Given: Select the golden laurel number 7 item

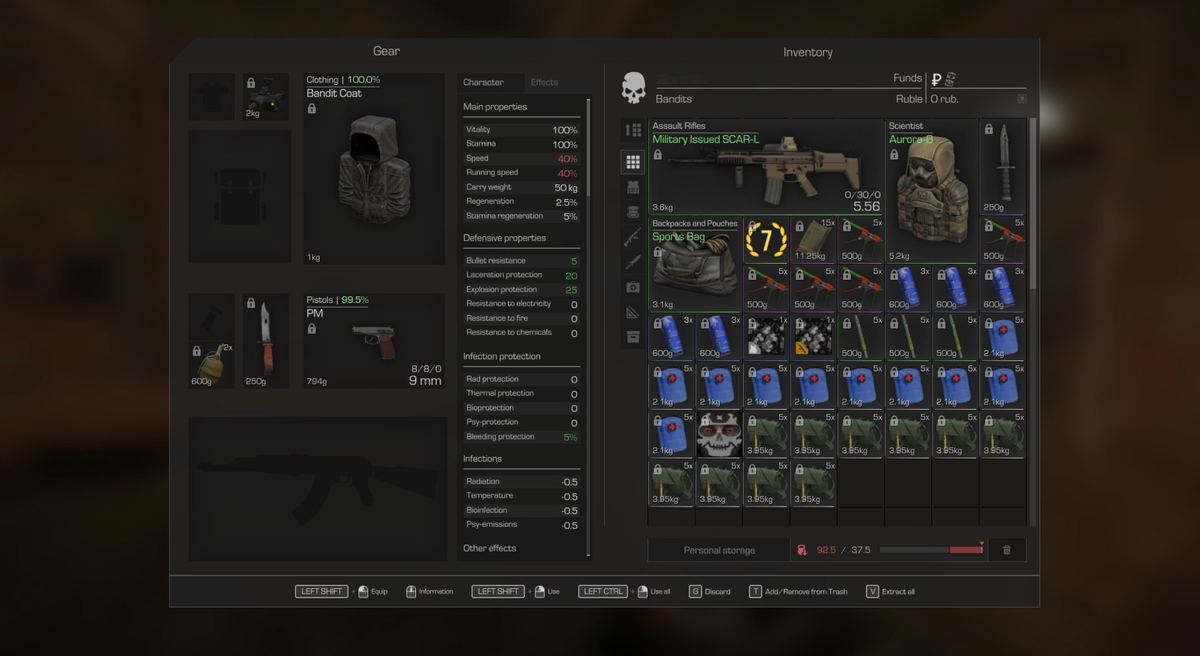Looking at the screenshot, I should 767,241.
